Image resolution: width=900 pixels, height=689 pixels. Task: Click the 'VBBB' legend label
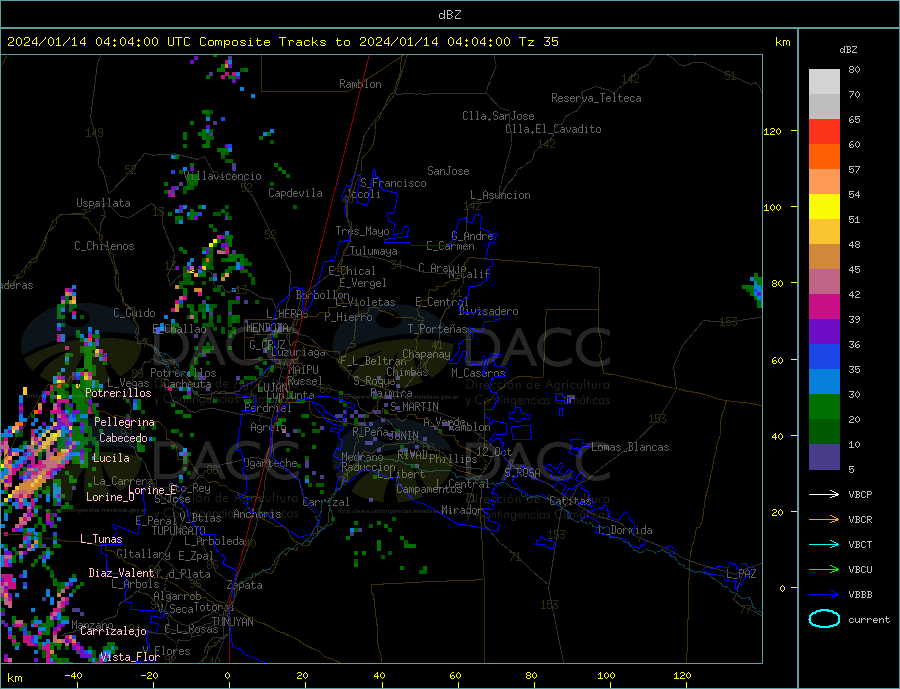pyautogui.click(x=860, y=594)
